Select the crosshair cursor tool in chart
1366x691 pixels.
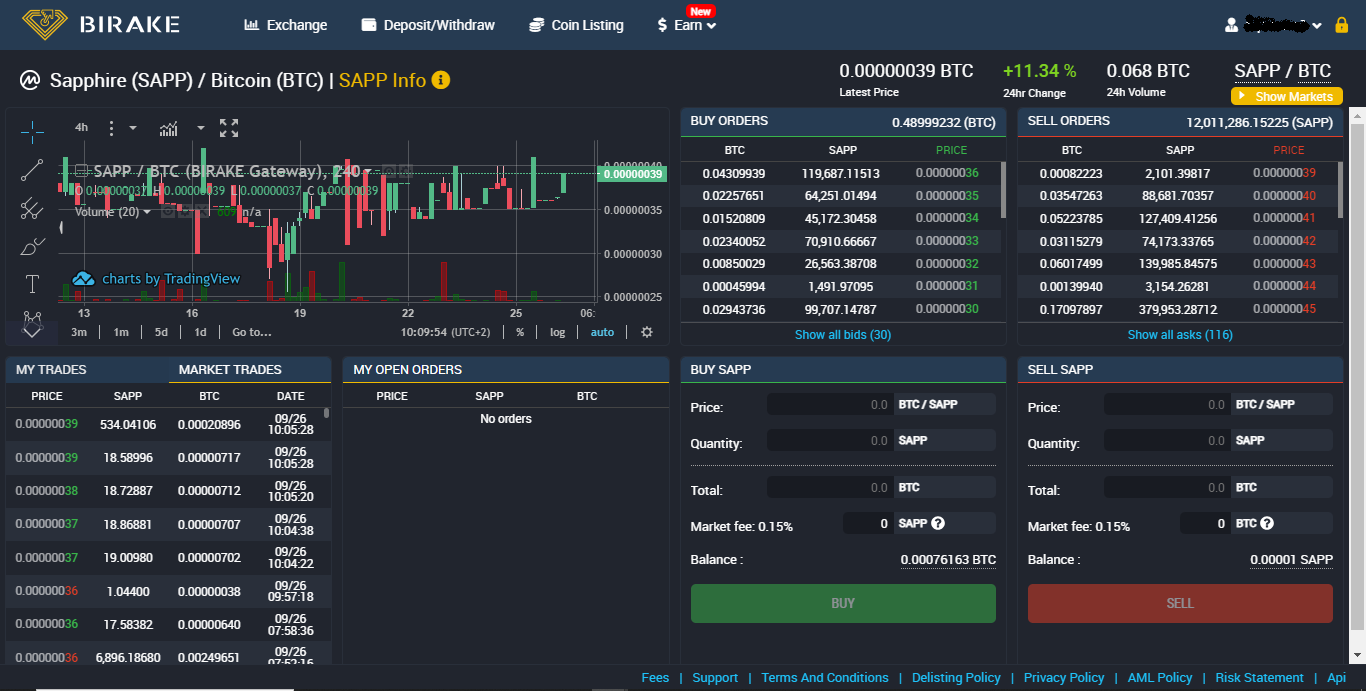[x=32, y=131]
